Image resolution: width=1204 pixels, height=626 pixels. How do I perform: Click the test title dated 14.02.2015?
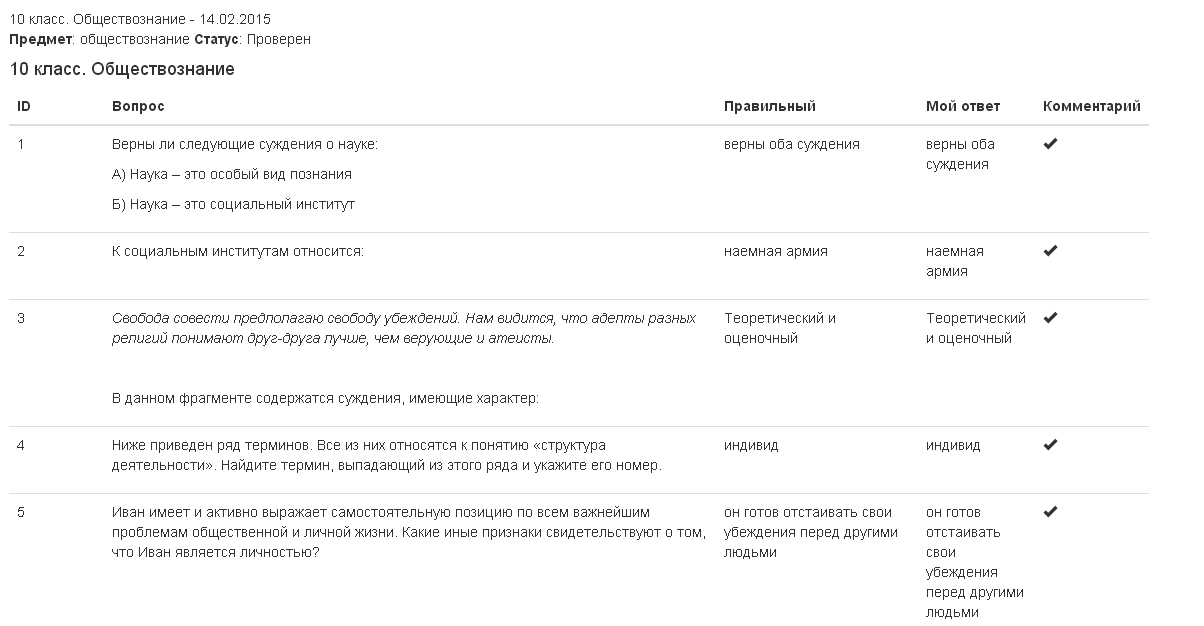[x=140, y=19]
